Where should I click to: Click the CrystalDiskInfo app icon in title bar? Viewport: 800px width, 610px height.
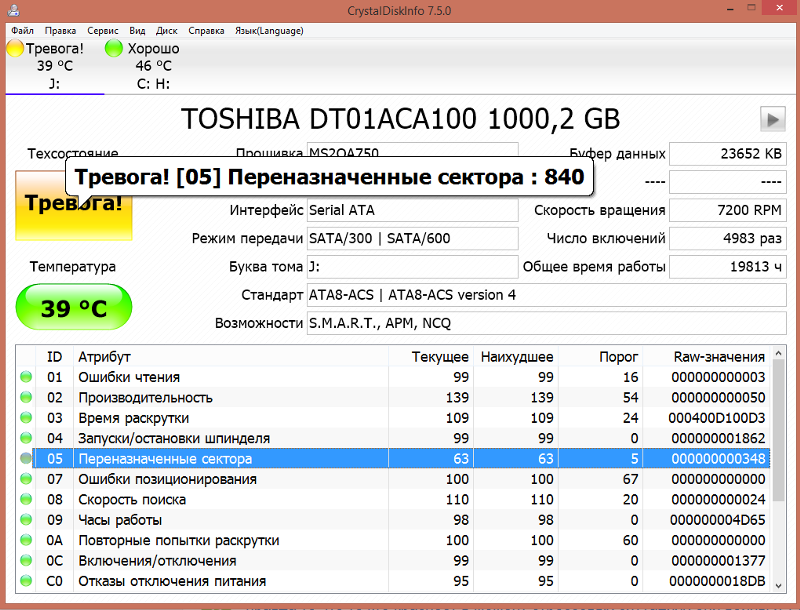click(14, 10)
